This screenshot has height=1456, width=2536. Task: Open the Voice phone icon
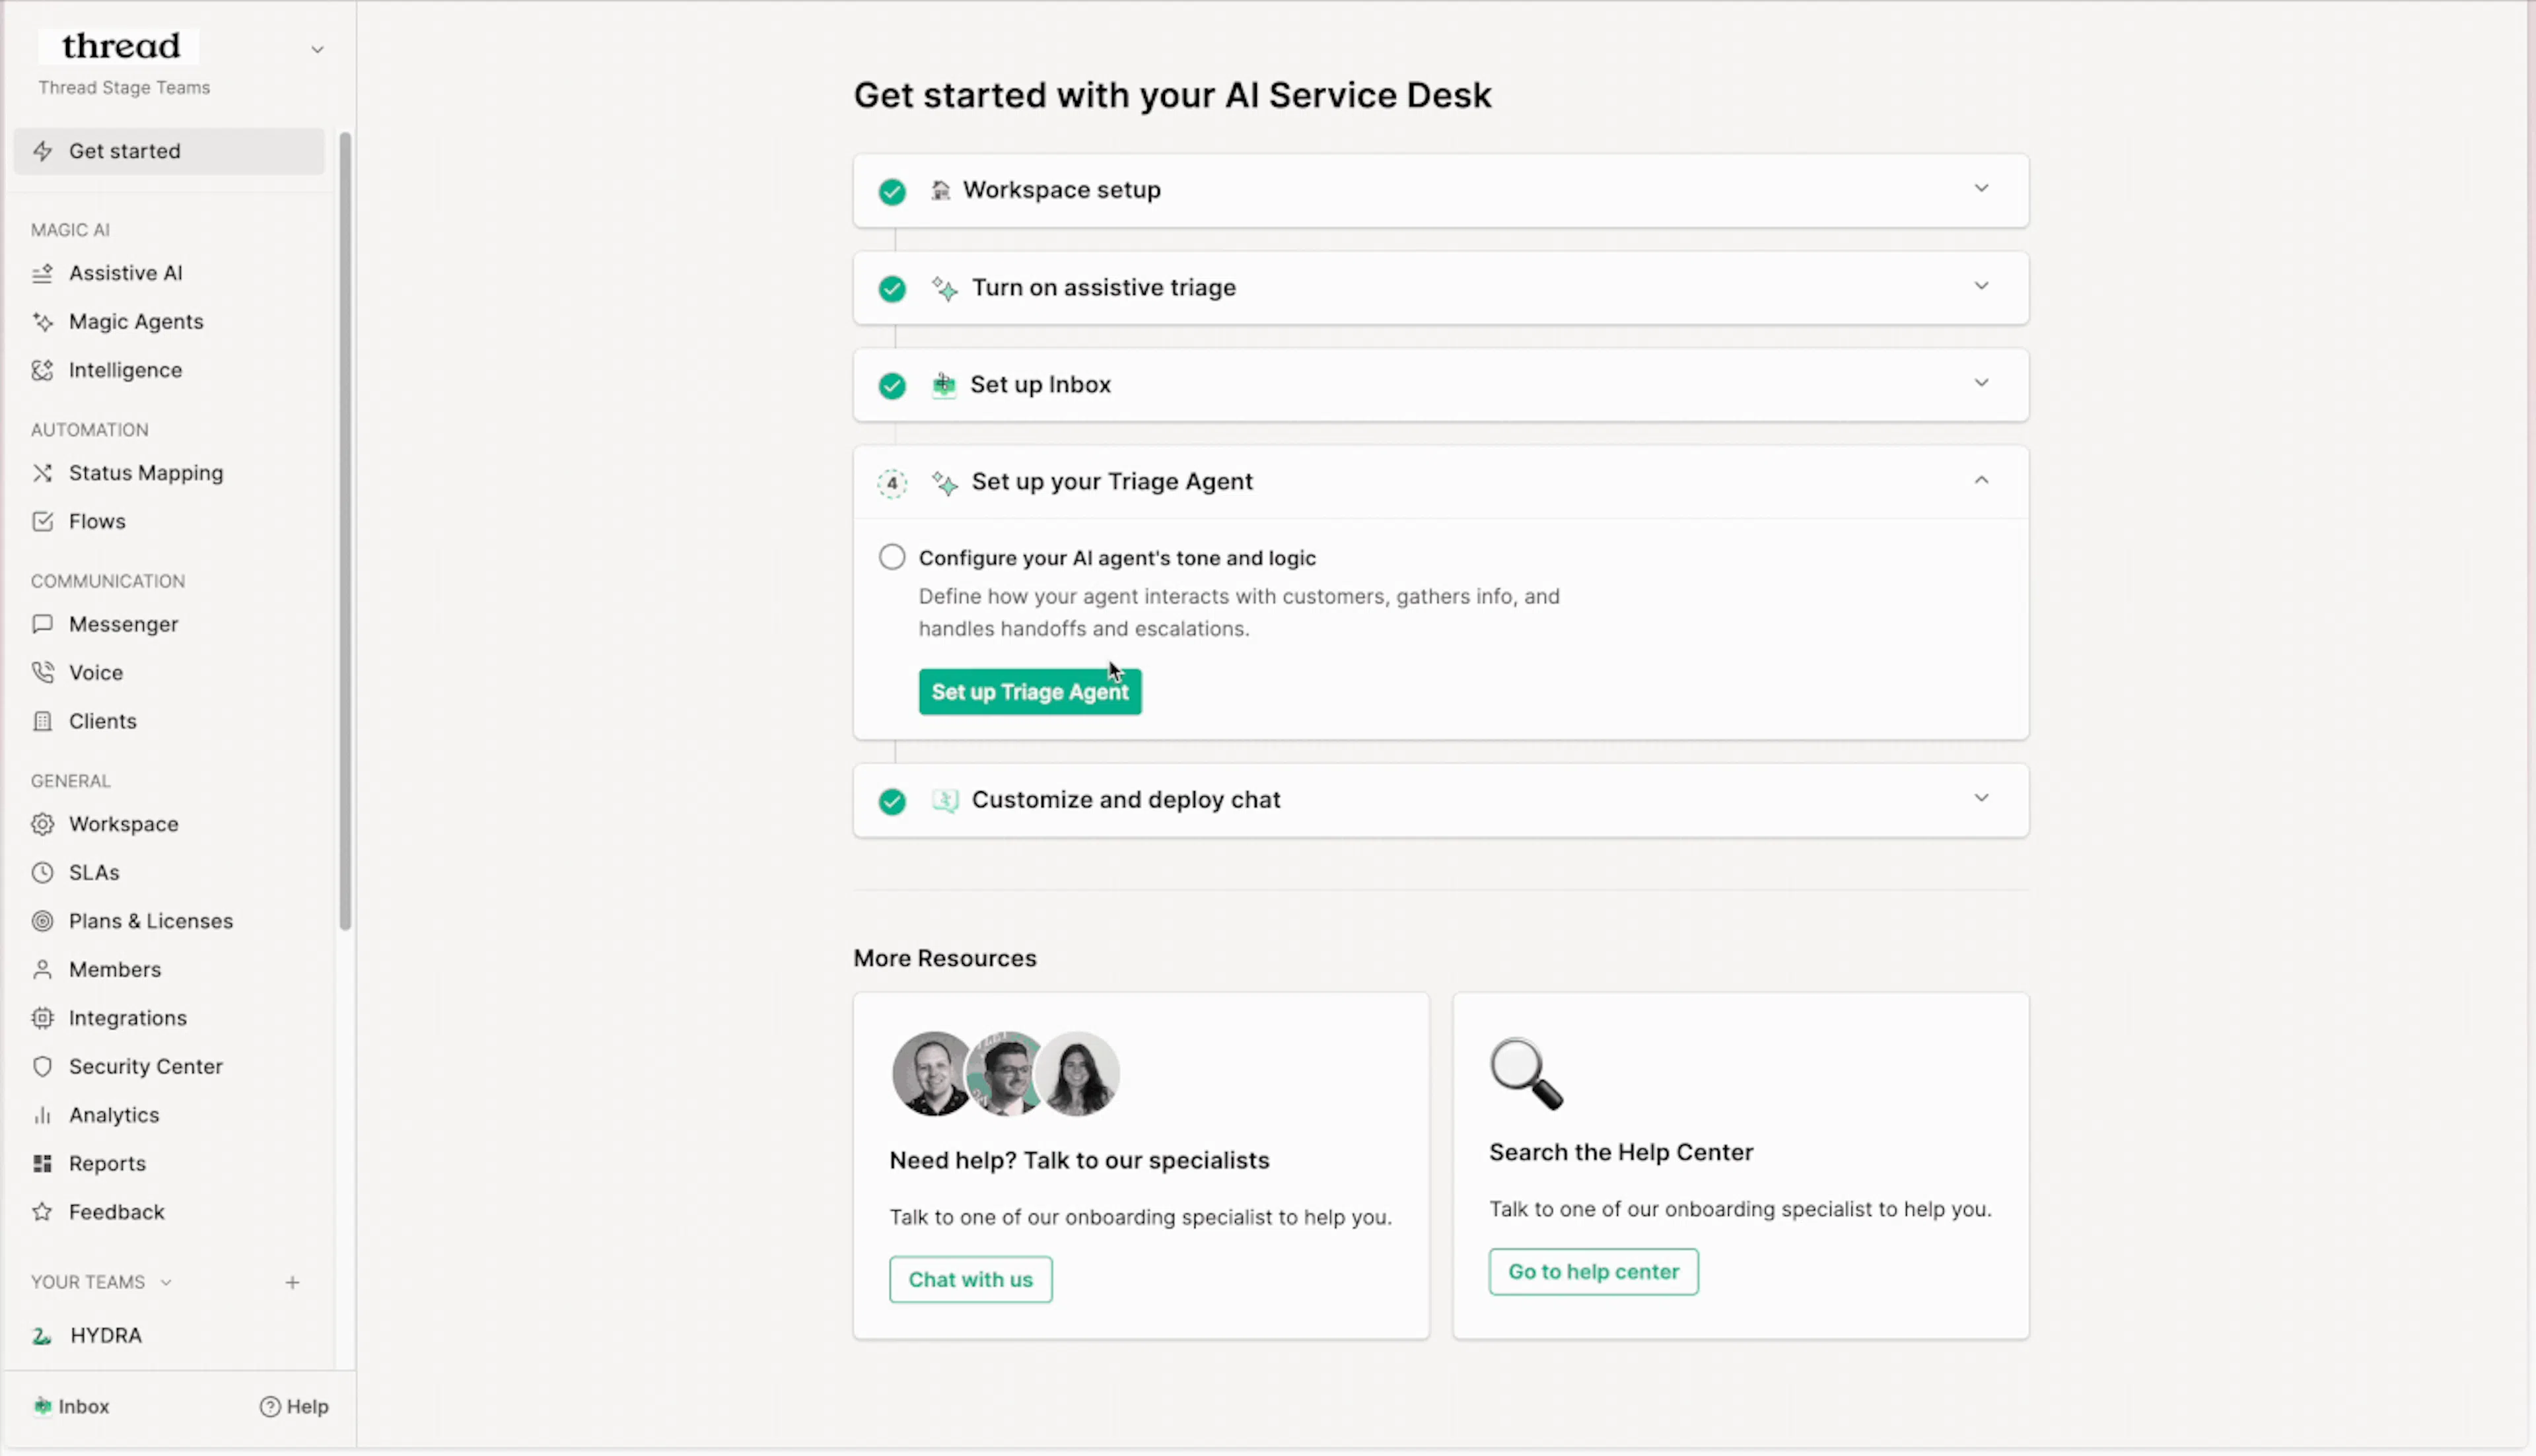tap(42, 672)
